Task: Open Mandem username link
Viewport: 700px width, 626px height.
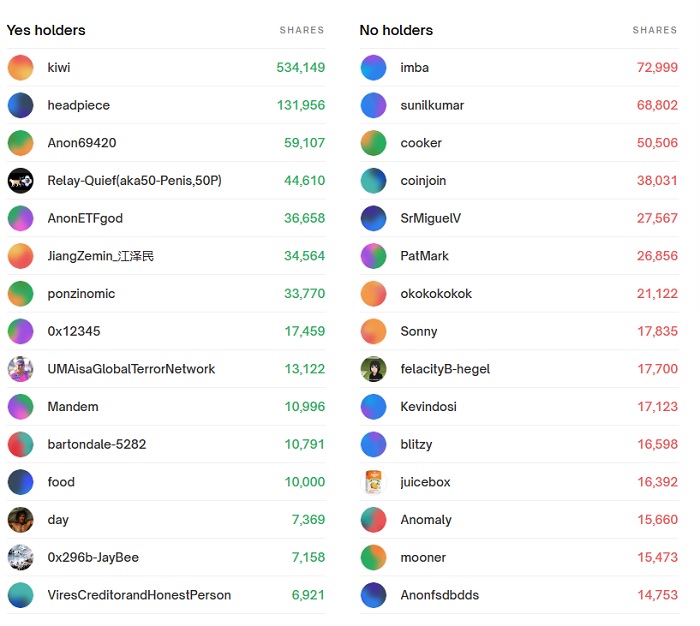Action: (73, 407)
